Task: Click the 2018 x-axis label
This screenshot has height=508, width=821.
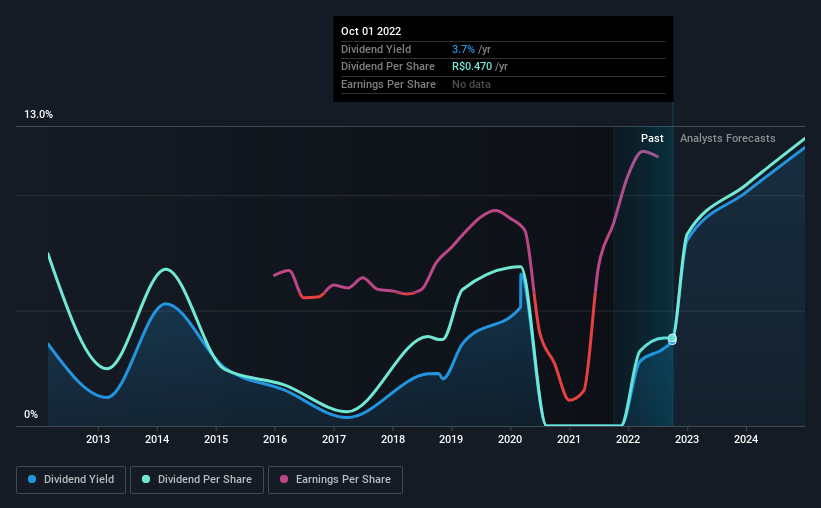Action: click(x=393, y=439)
